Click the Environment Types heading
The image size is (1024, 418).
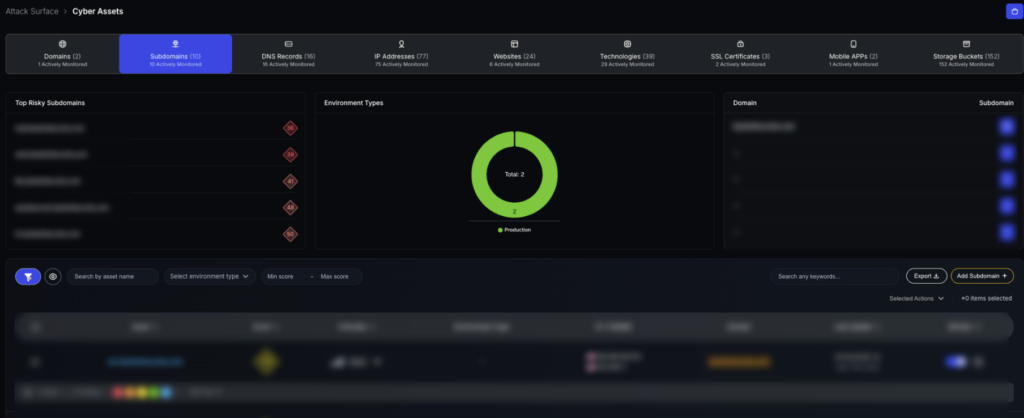tap(353, 103)
